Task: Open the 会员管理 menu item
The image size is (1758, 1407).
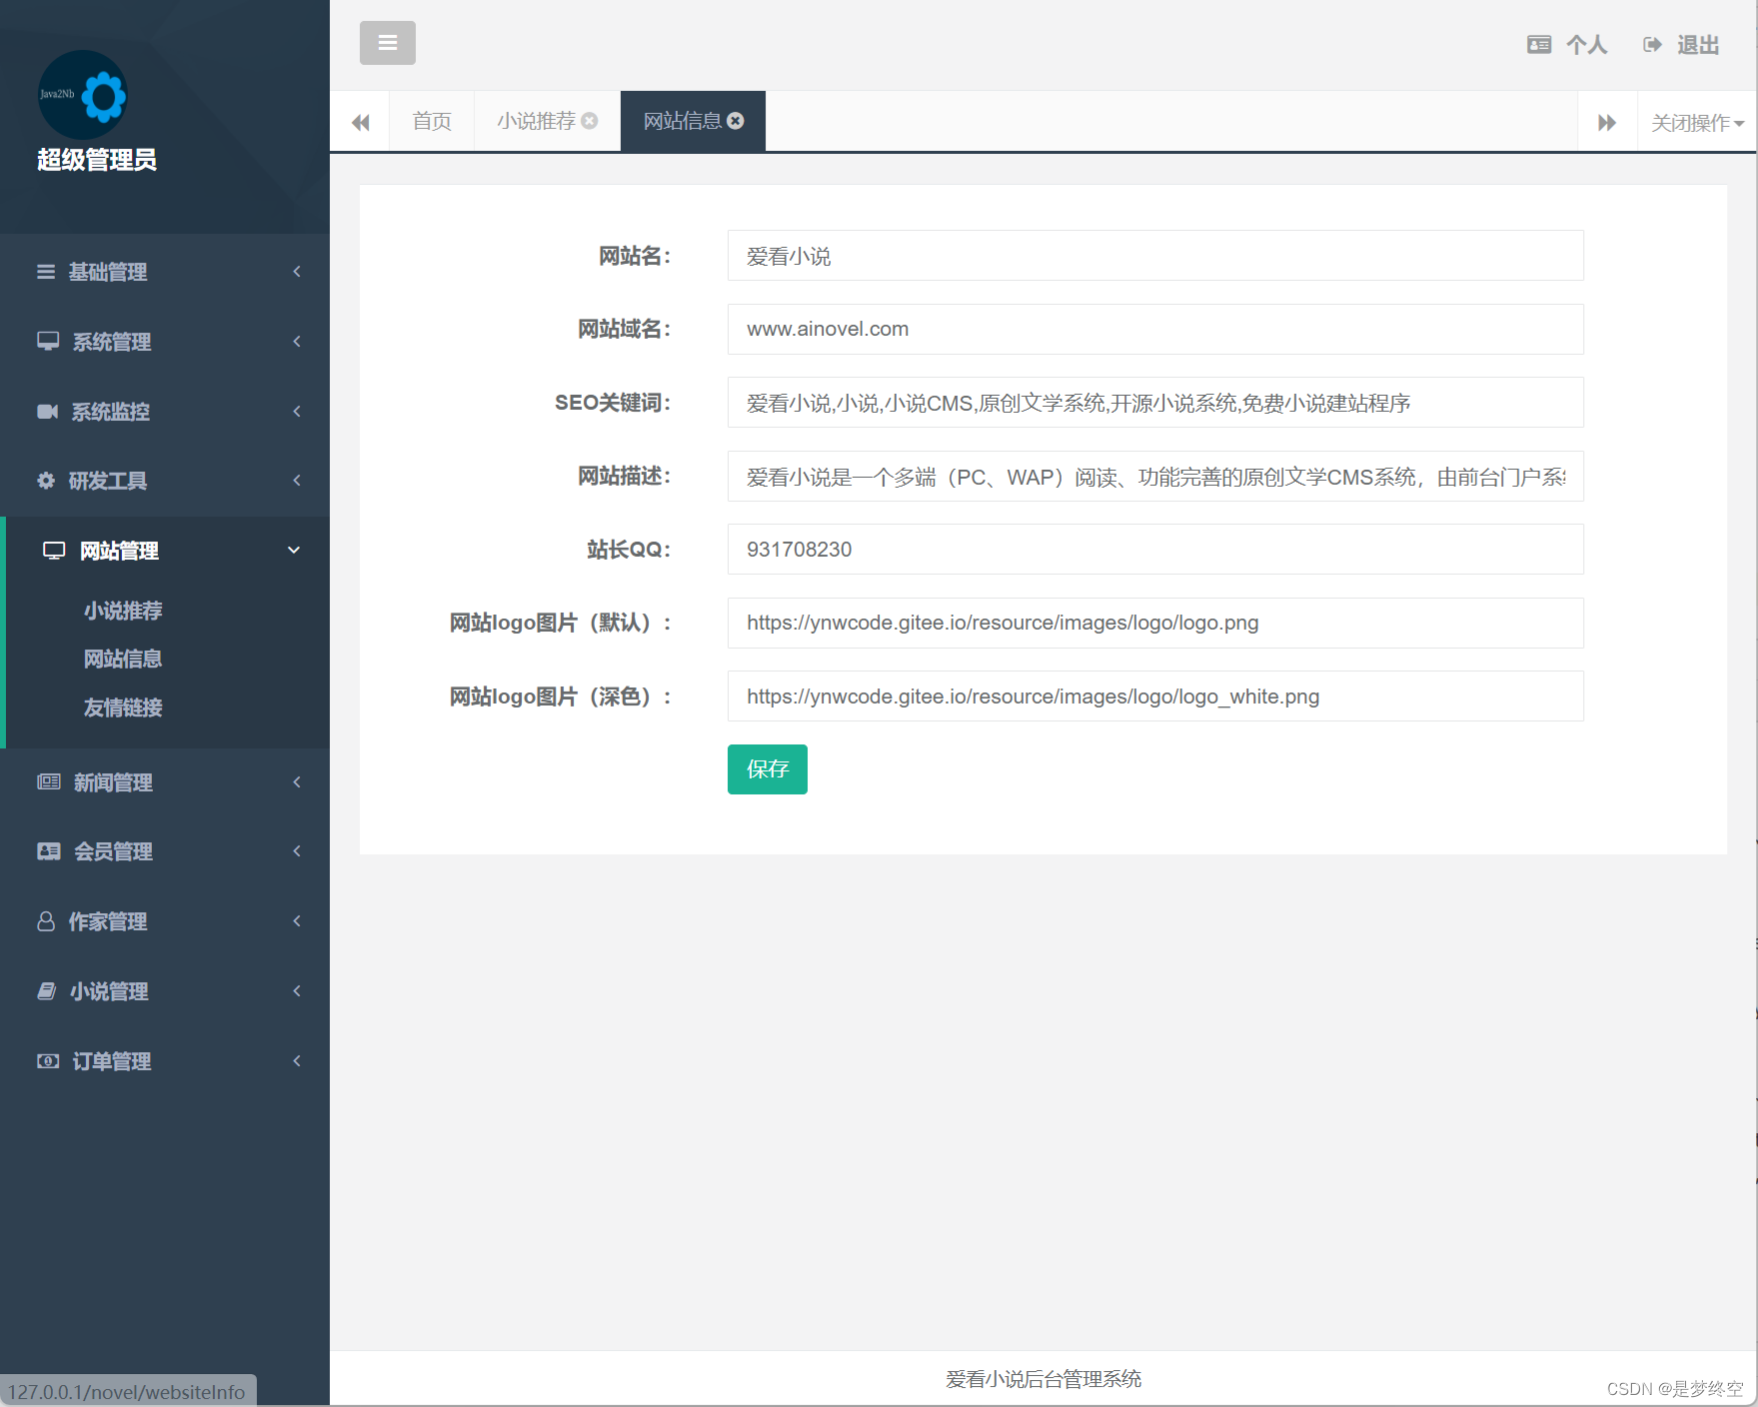Action: click(x=165, y=851)
